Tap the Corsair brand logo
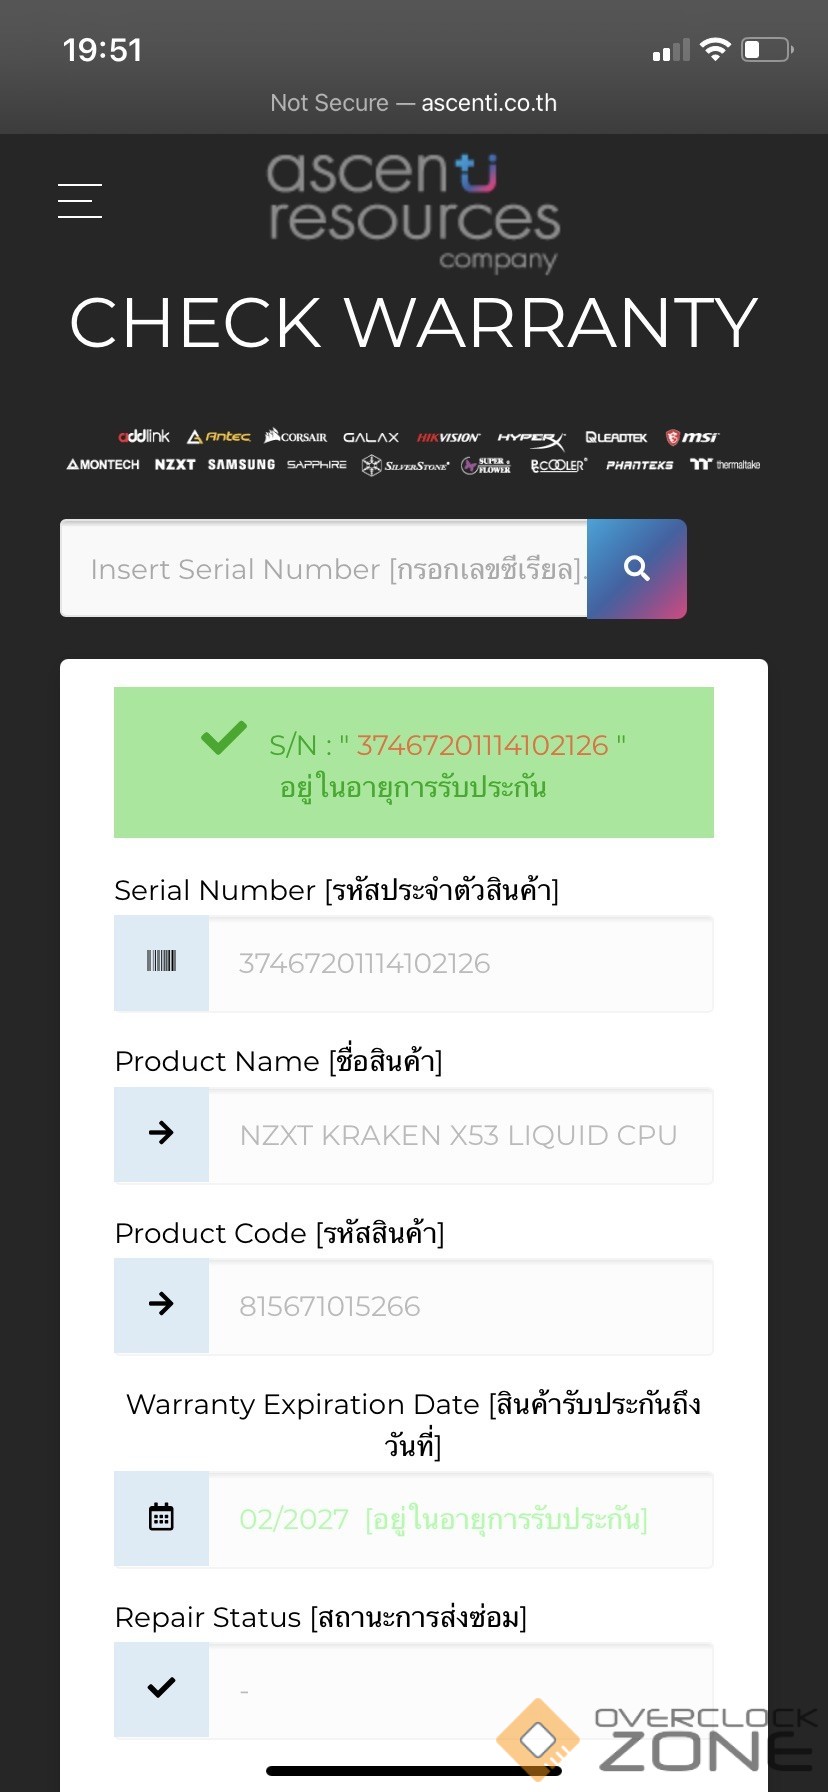 (x=296, y=437)
